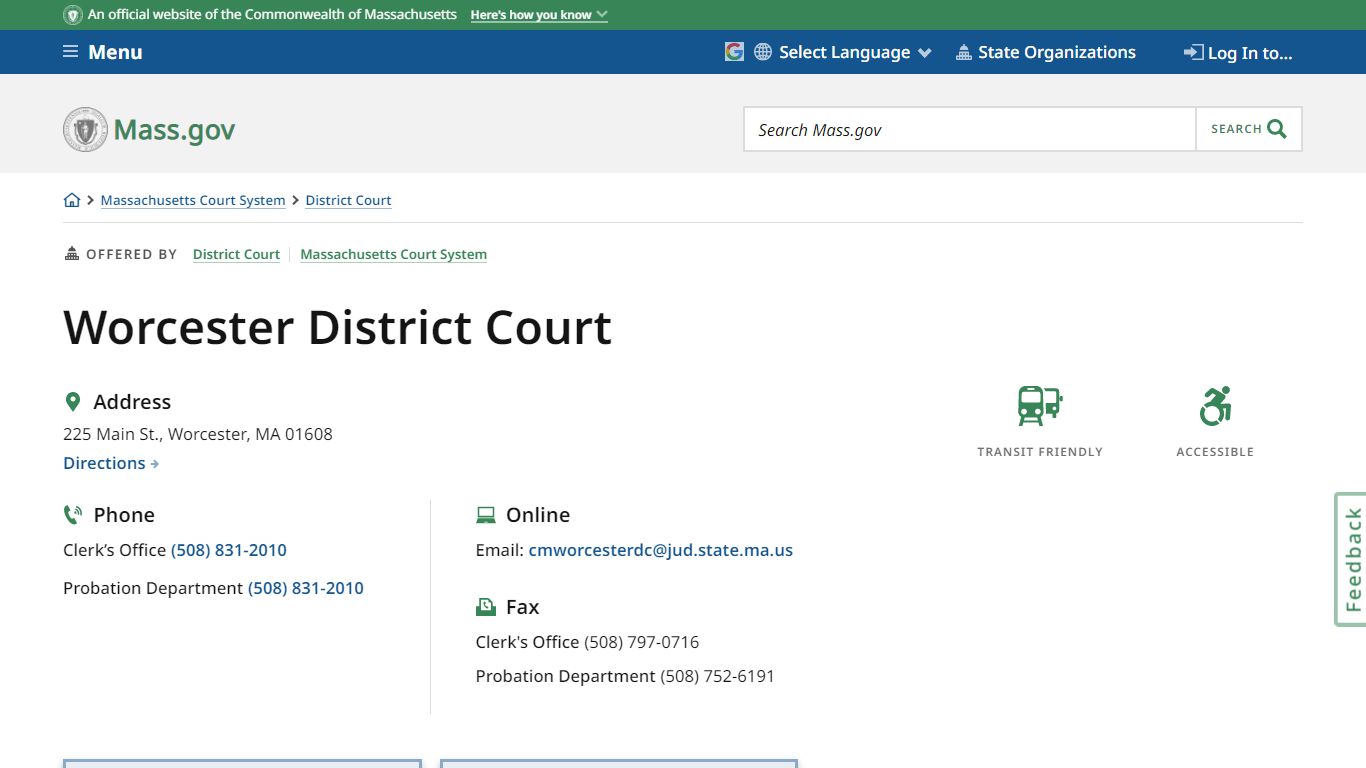
Task: Click Probation Department fax (508) 752-6191
Action: tap(718, 676)
